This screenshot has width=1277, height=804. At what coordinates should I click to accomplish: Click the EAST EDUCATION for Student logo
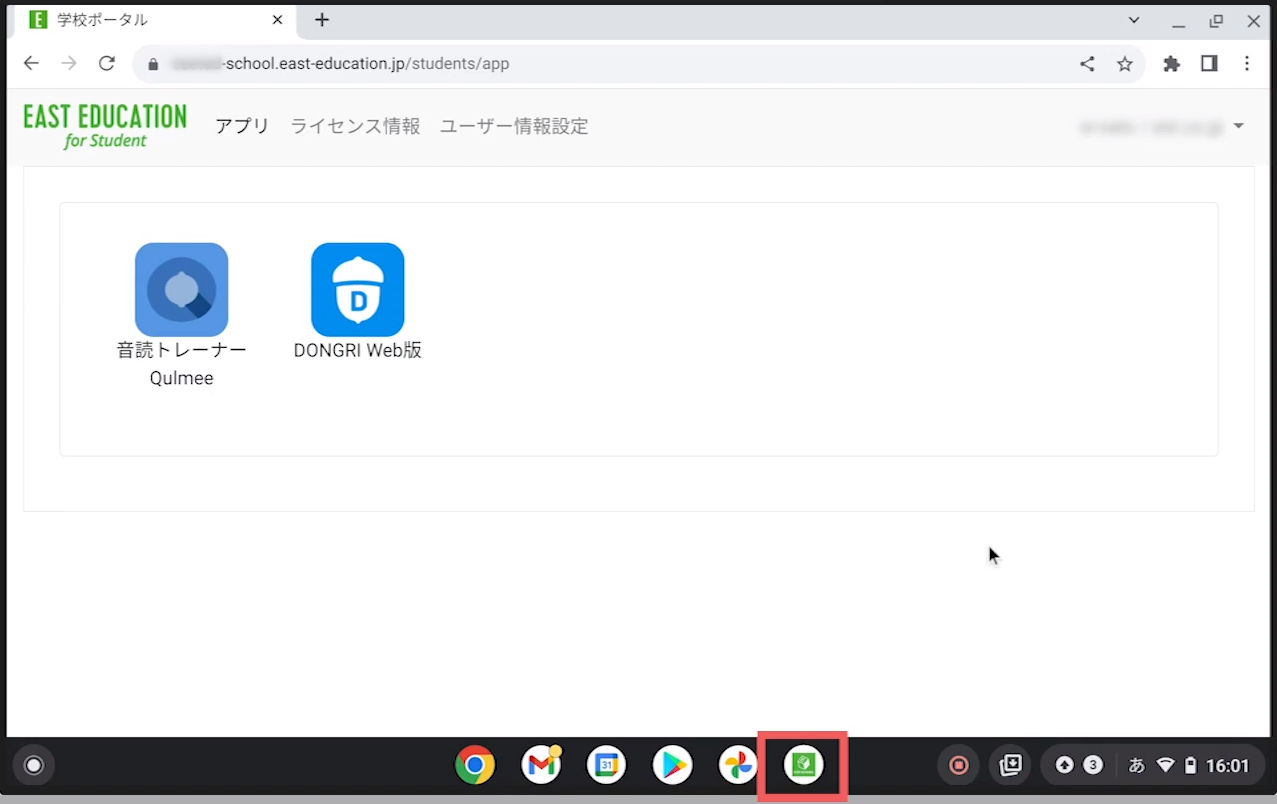pos(105,126)
